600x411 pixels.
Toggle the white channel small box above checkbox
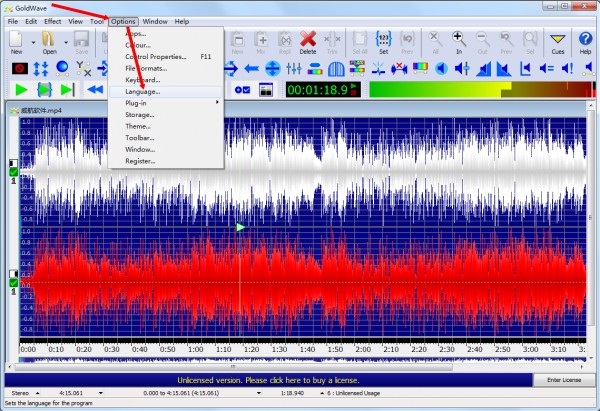coord(13,163)
